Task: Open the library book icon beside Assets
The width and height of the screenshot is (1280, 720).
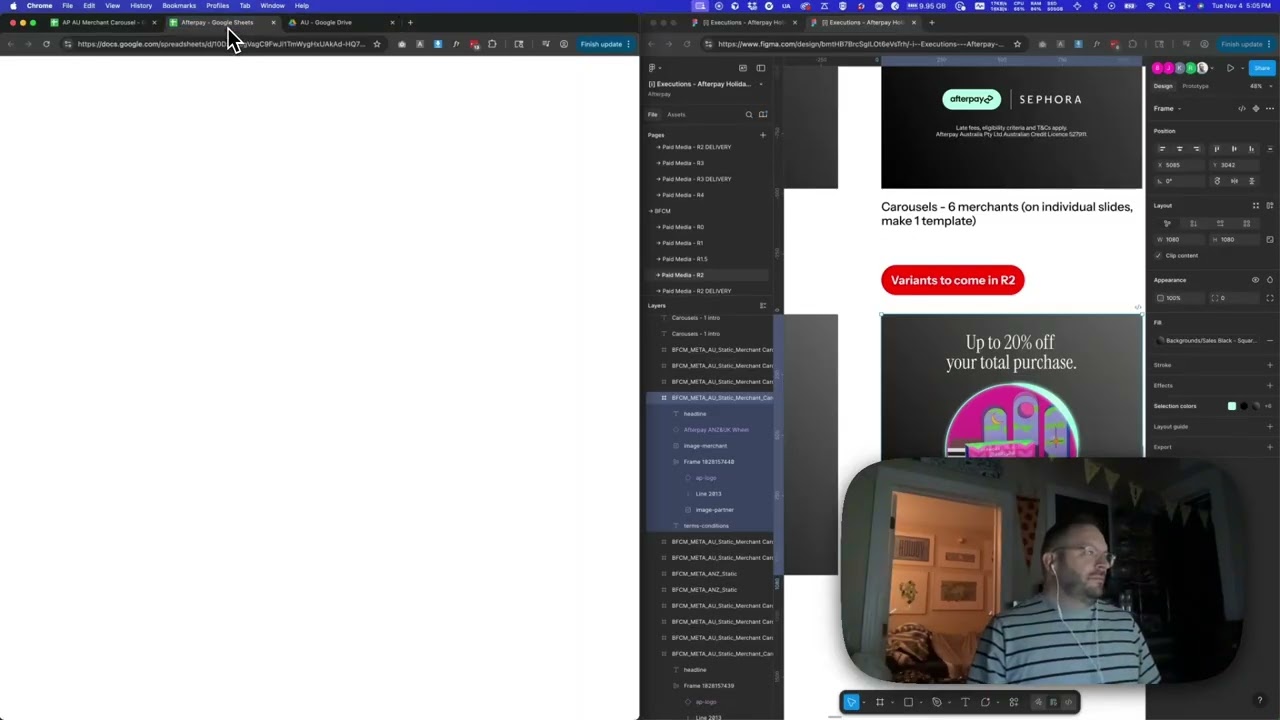Action: pyautogui.click(x=763, y=114)
